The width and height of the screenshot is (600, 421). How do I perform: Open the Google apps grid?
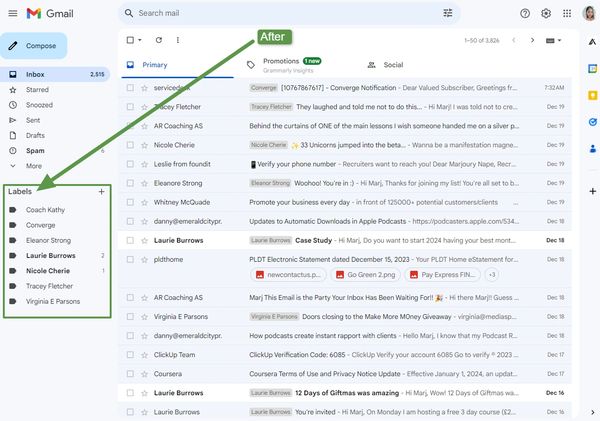(x=567, y=13)
